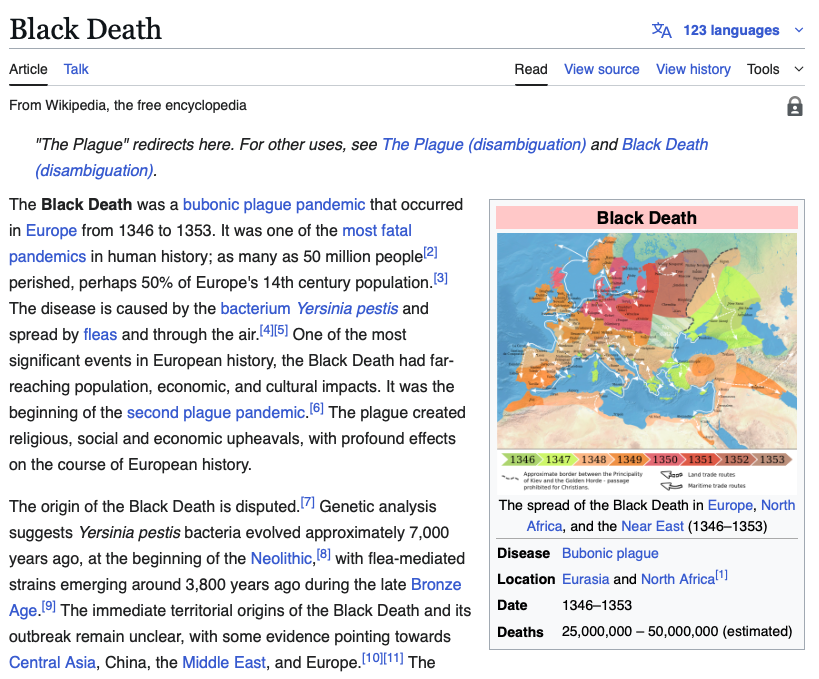Image resolution: width=819 pixels, height=679 pixels.
Task: Switch to the Talk tab
Action: coord(76,69)
